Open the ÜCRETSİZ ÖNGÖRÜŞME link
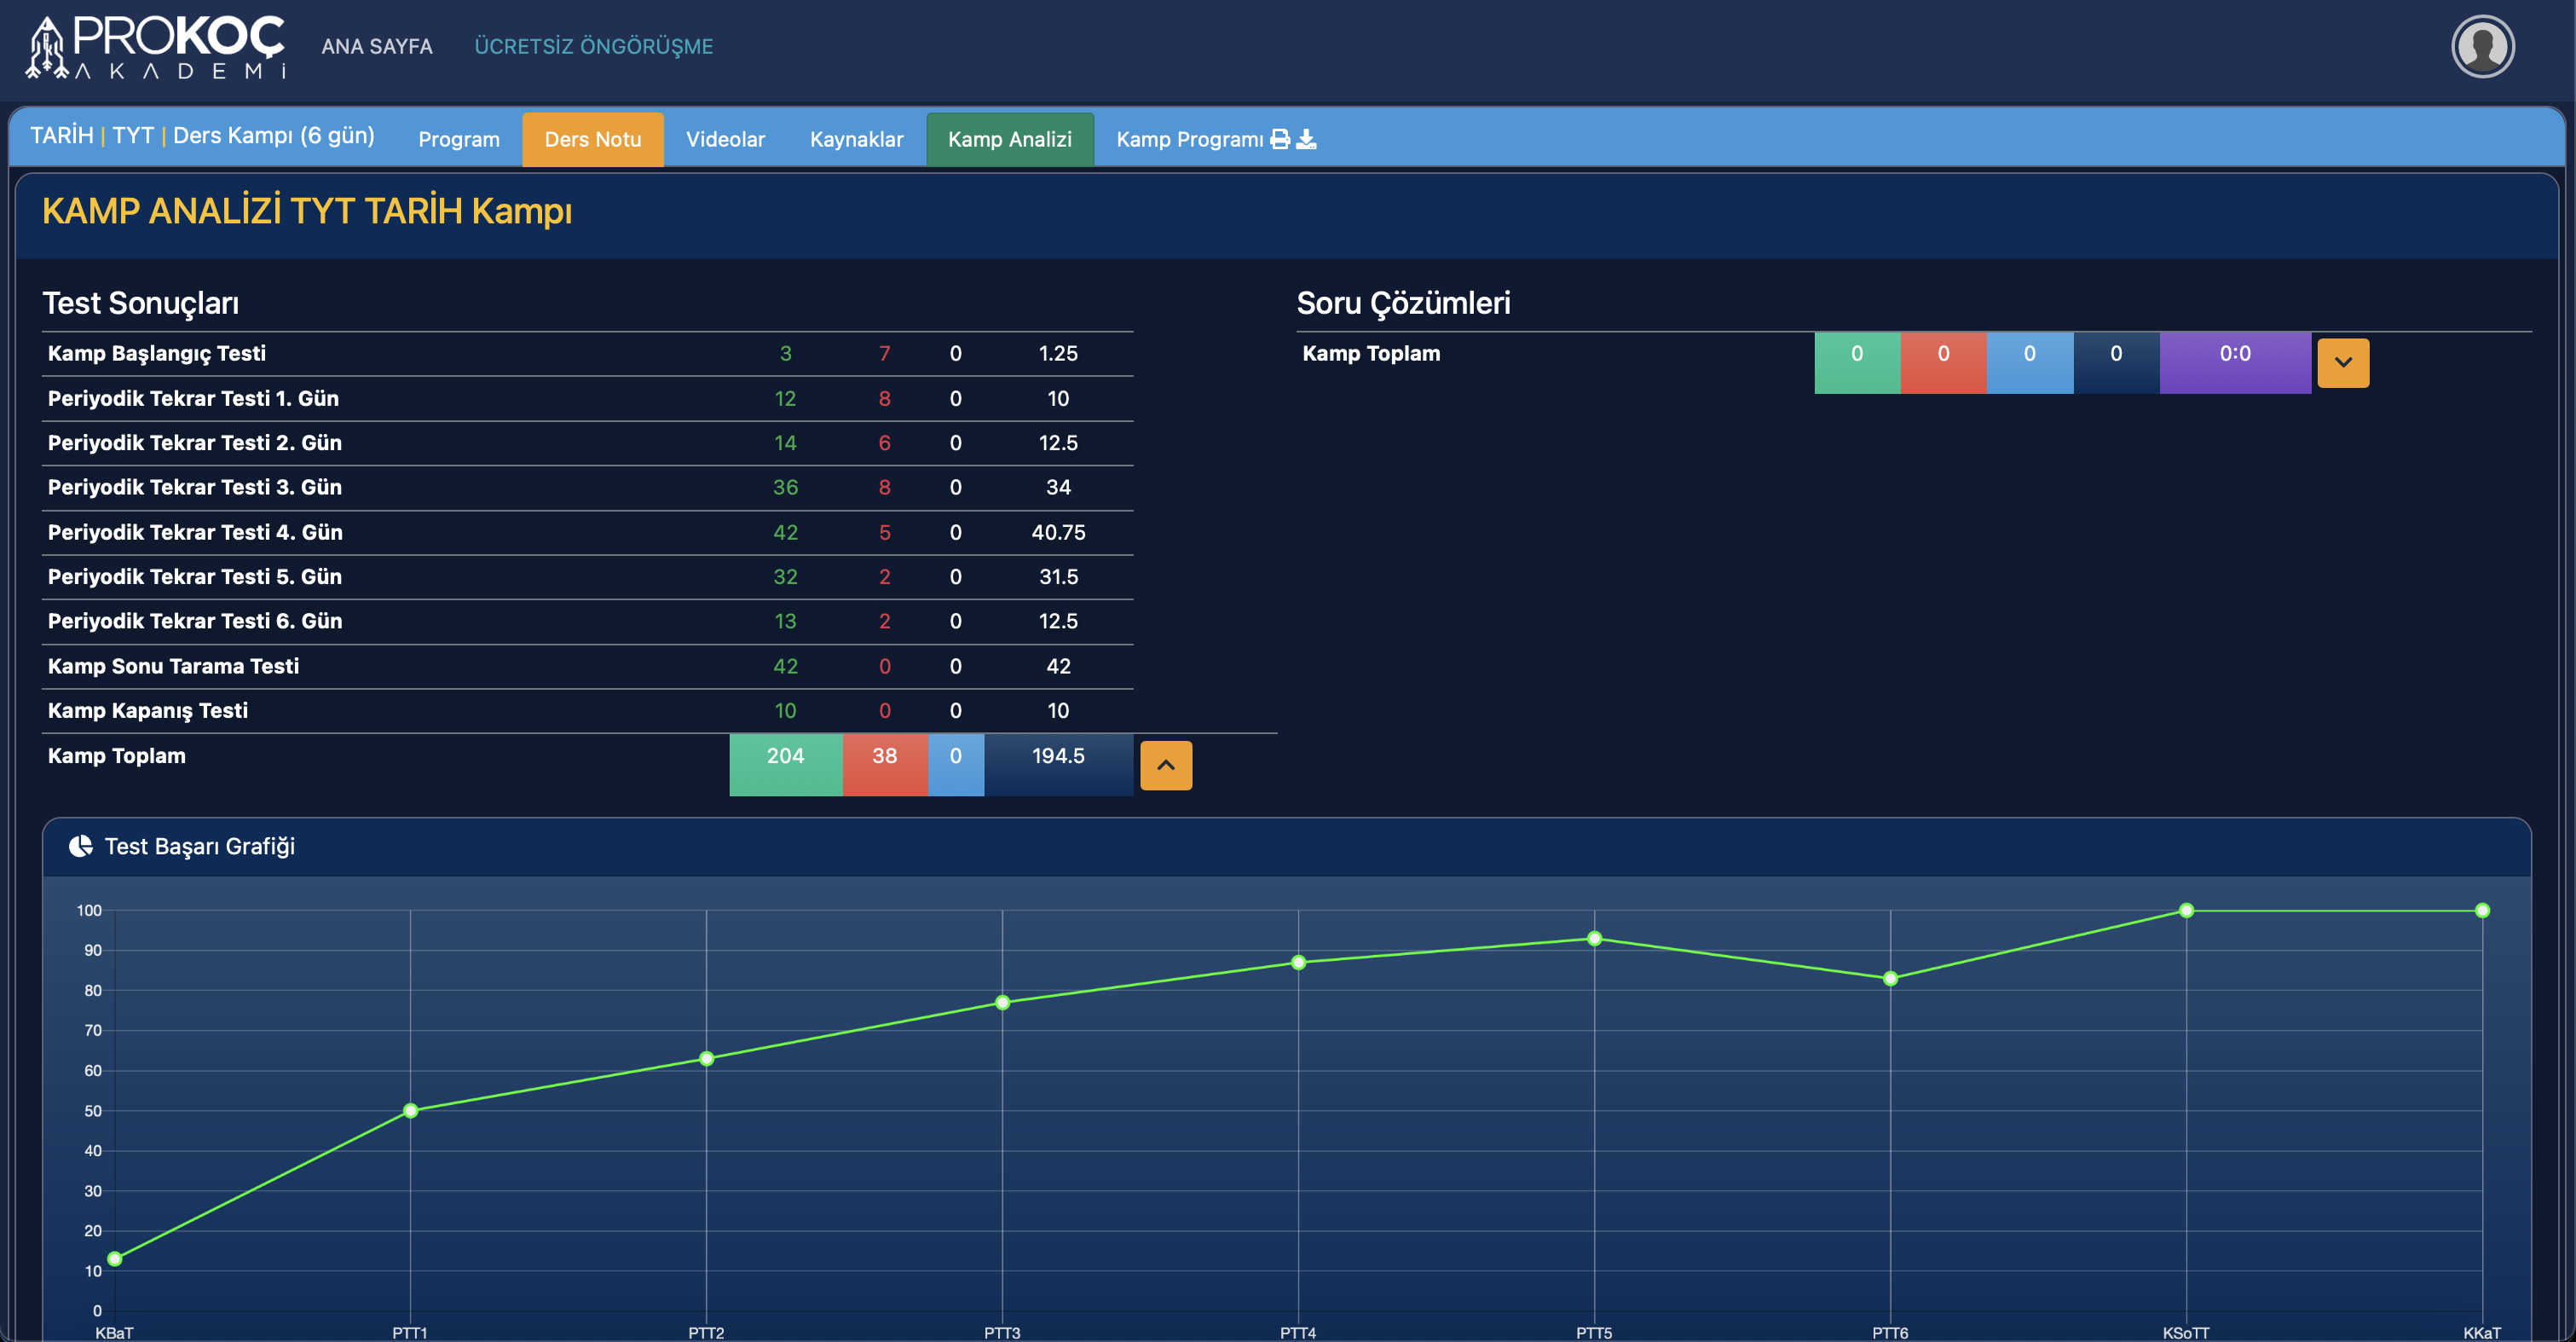 (593, 46)
